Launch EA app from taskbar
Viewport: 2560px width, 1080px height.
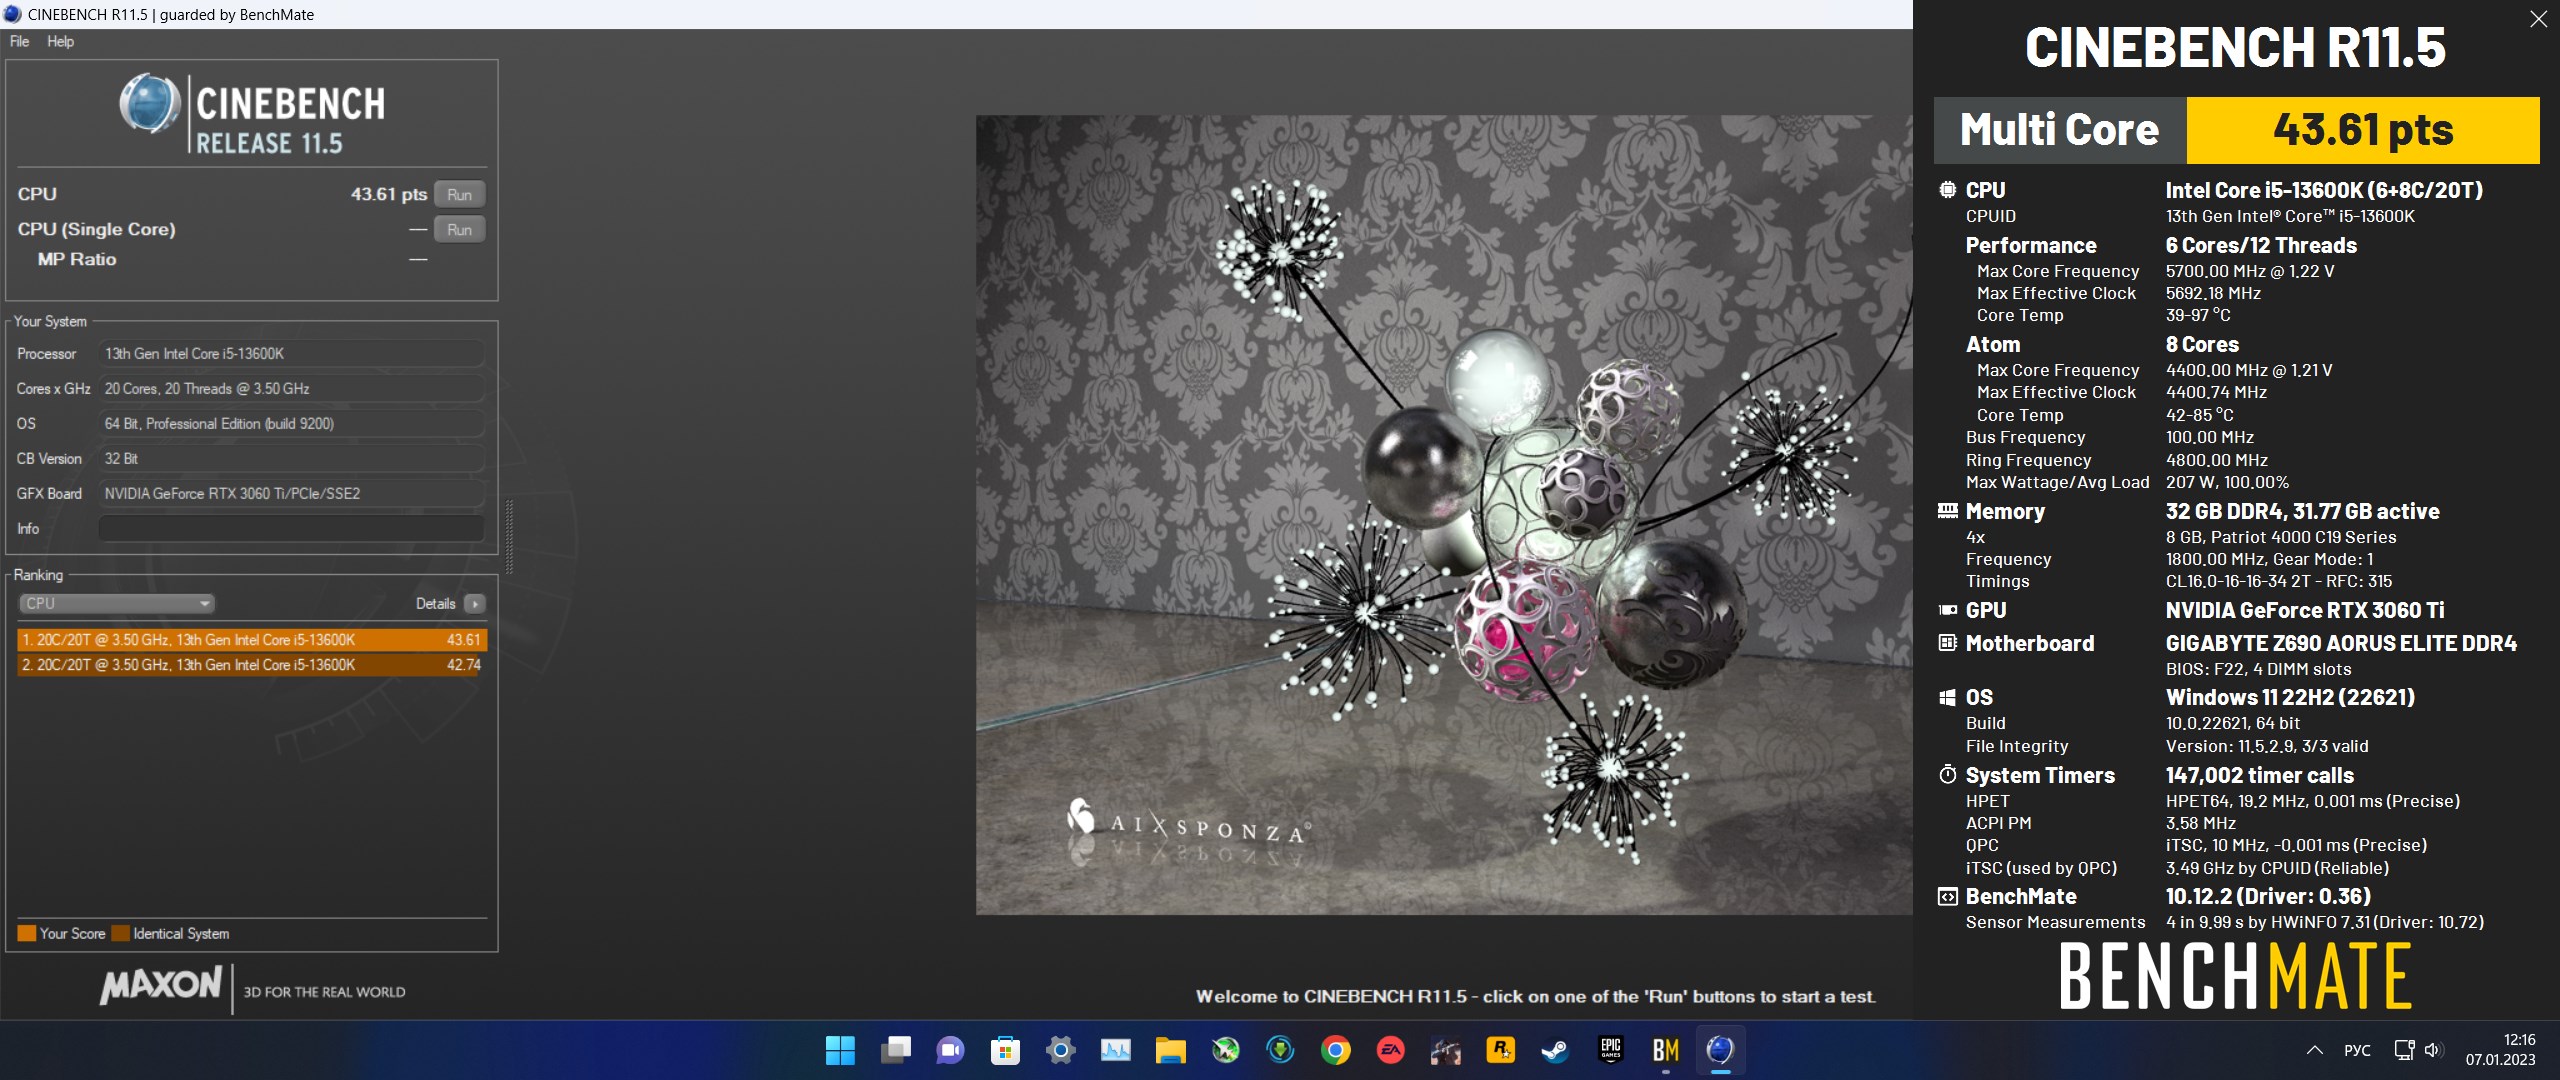[x=1390, y=1050]
